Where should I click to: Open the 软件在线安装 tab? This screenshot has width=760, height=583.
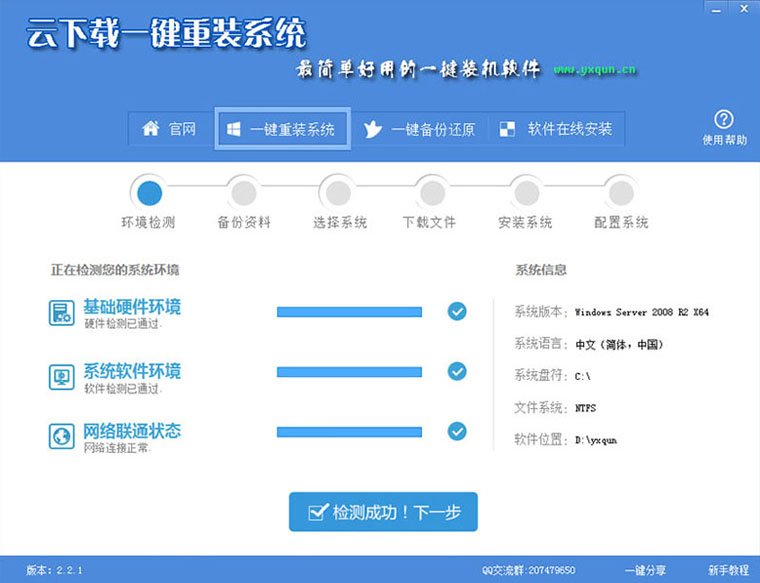pos(558,129)
